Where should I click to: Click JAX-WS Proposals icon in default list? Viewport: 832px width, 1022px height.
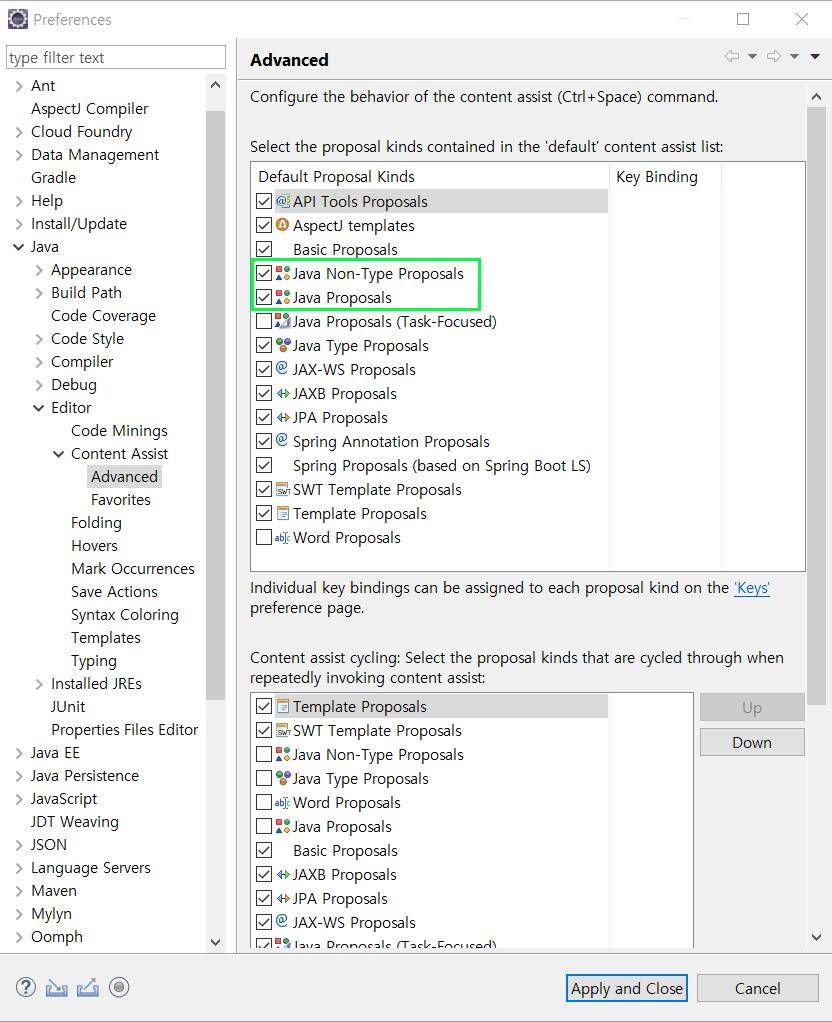tap(282, 368)
